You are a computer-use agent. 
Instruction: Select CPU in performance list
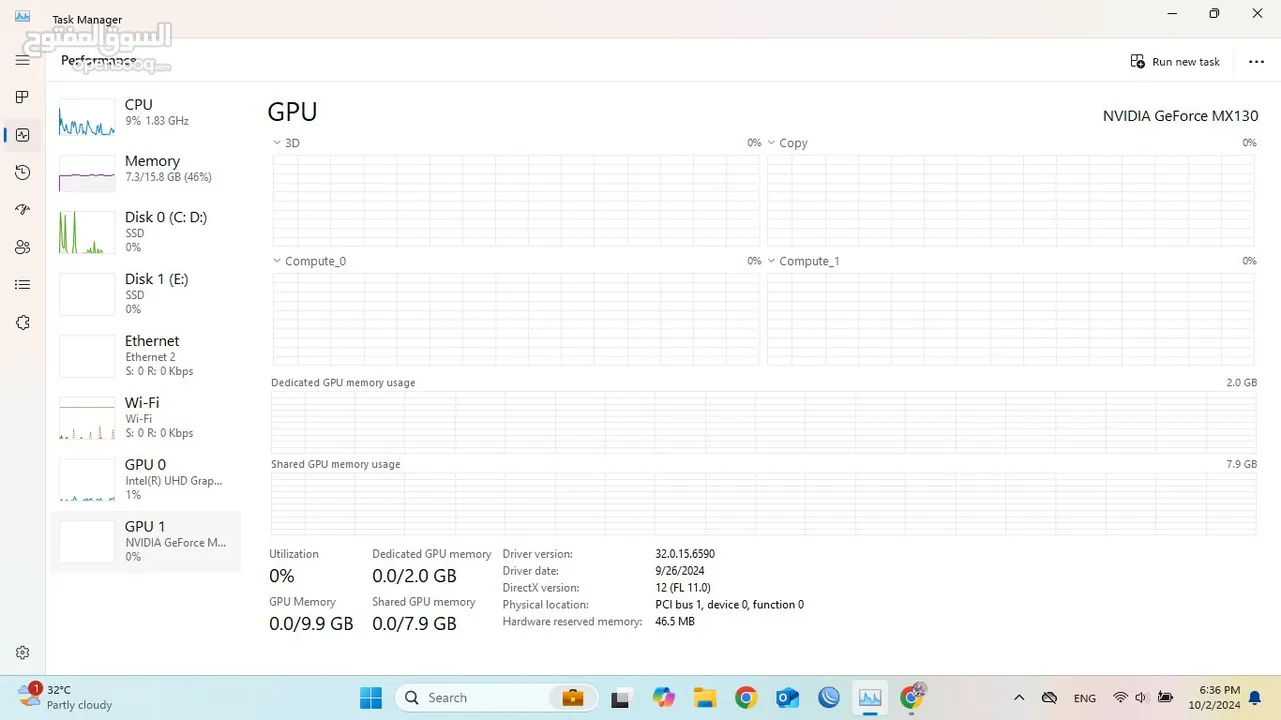coord(145,118)
